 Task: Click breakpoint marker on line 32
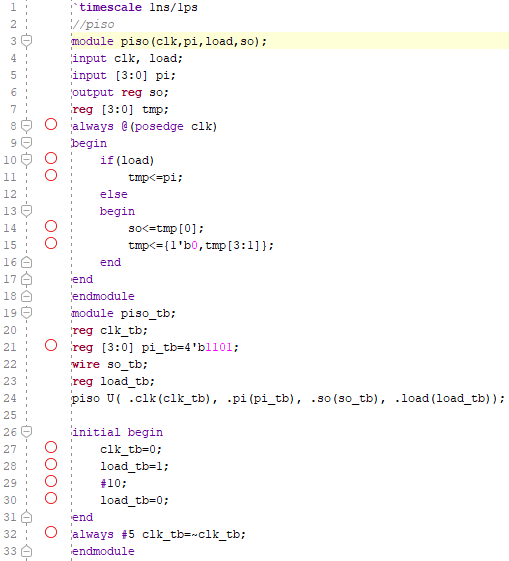[51, 532]
